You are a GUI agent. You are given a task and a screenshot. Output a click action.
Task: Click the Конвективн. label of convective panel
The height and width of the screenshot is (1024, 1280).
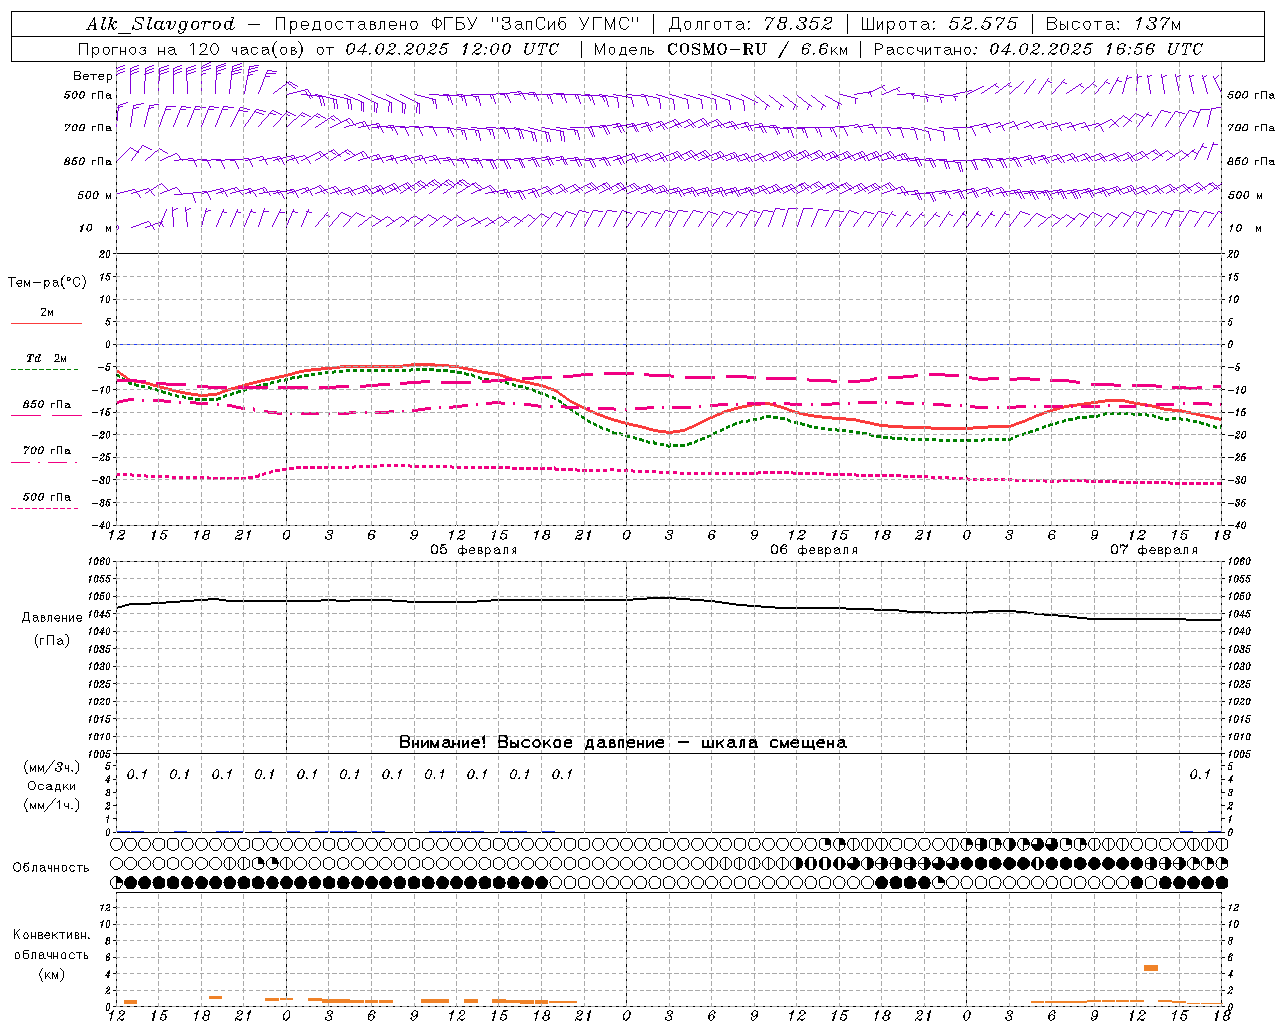point(51,935)
